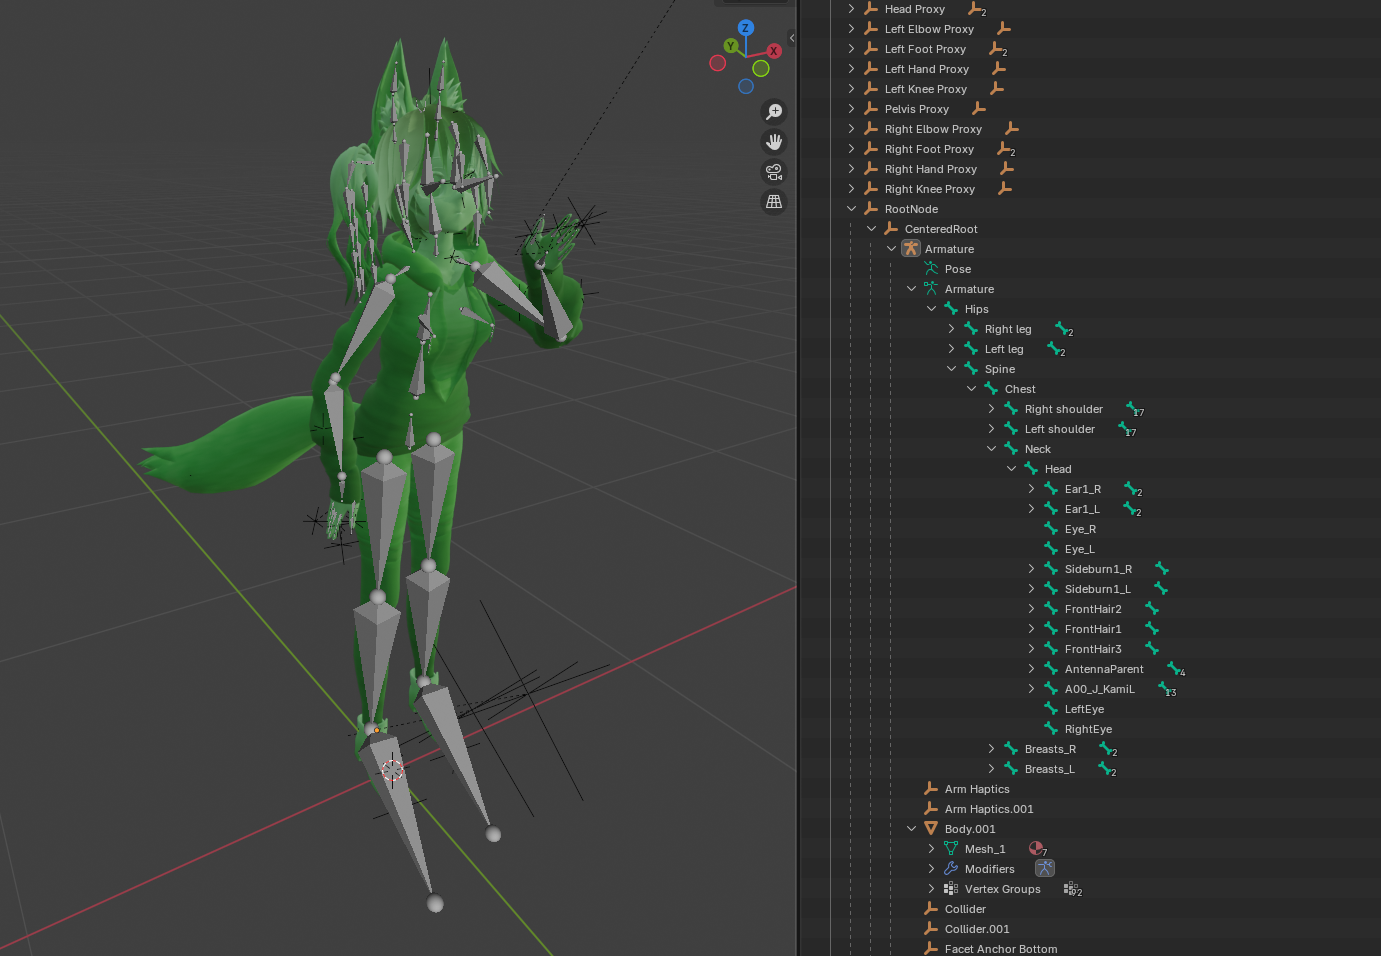Select the Pose item in outliner
This screenshot has height=956, width=1381.
click(x=957, y=269)
